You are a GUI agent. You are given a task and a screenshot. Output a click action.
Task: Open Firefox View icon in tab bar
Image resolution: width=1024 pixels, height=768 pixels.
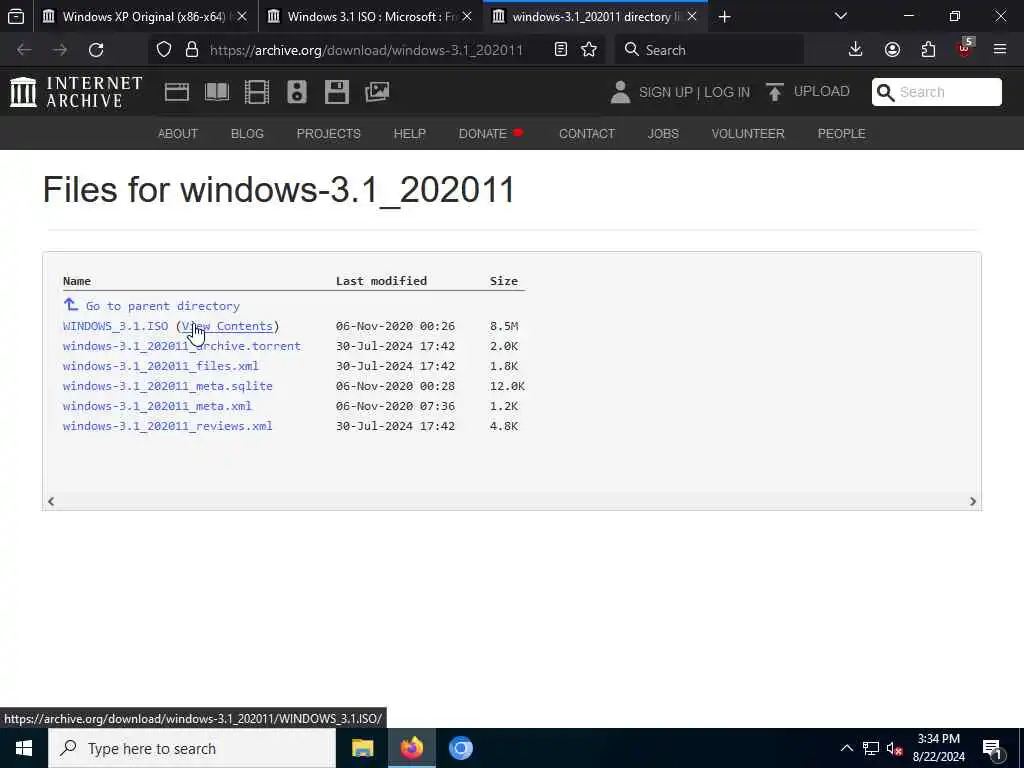point(16,16)
